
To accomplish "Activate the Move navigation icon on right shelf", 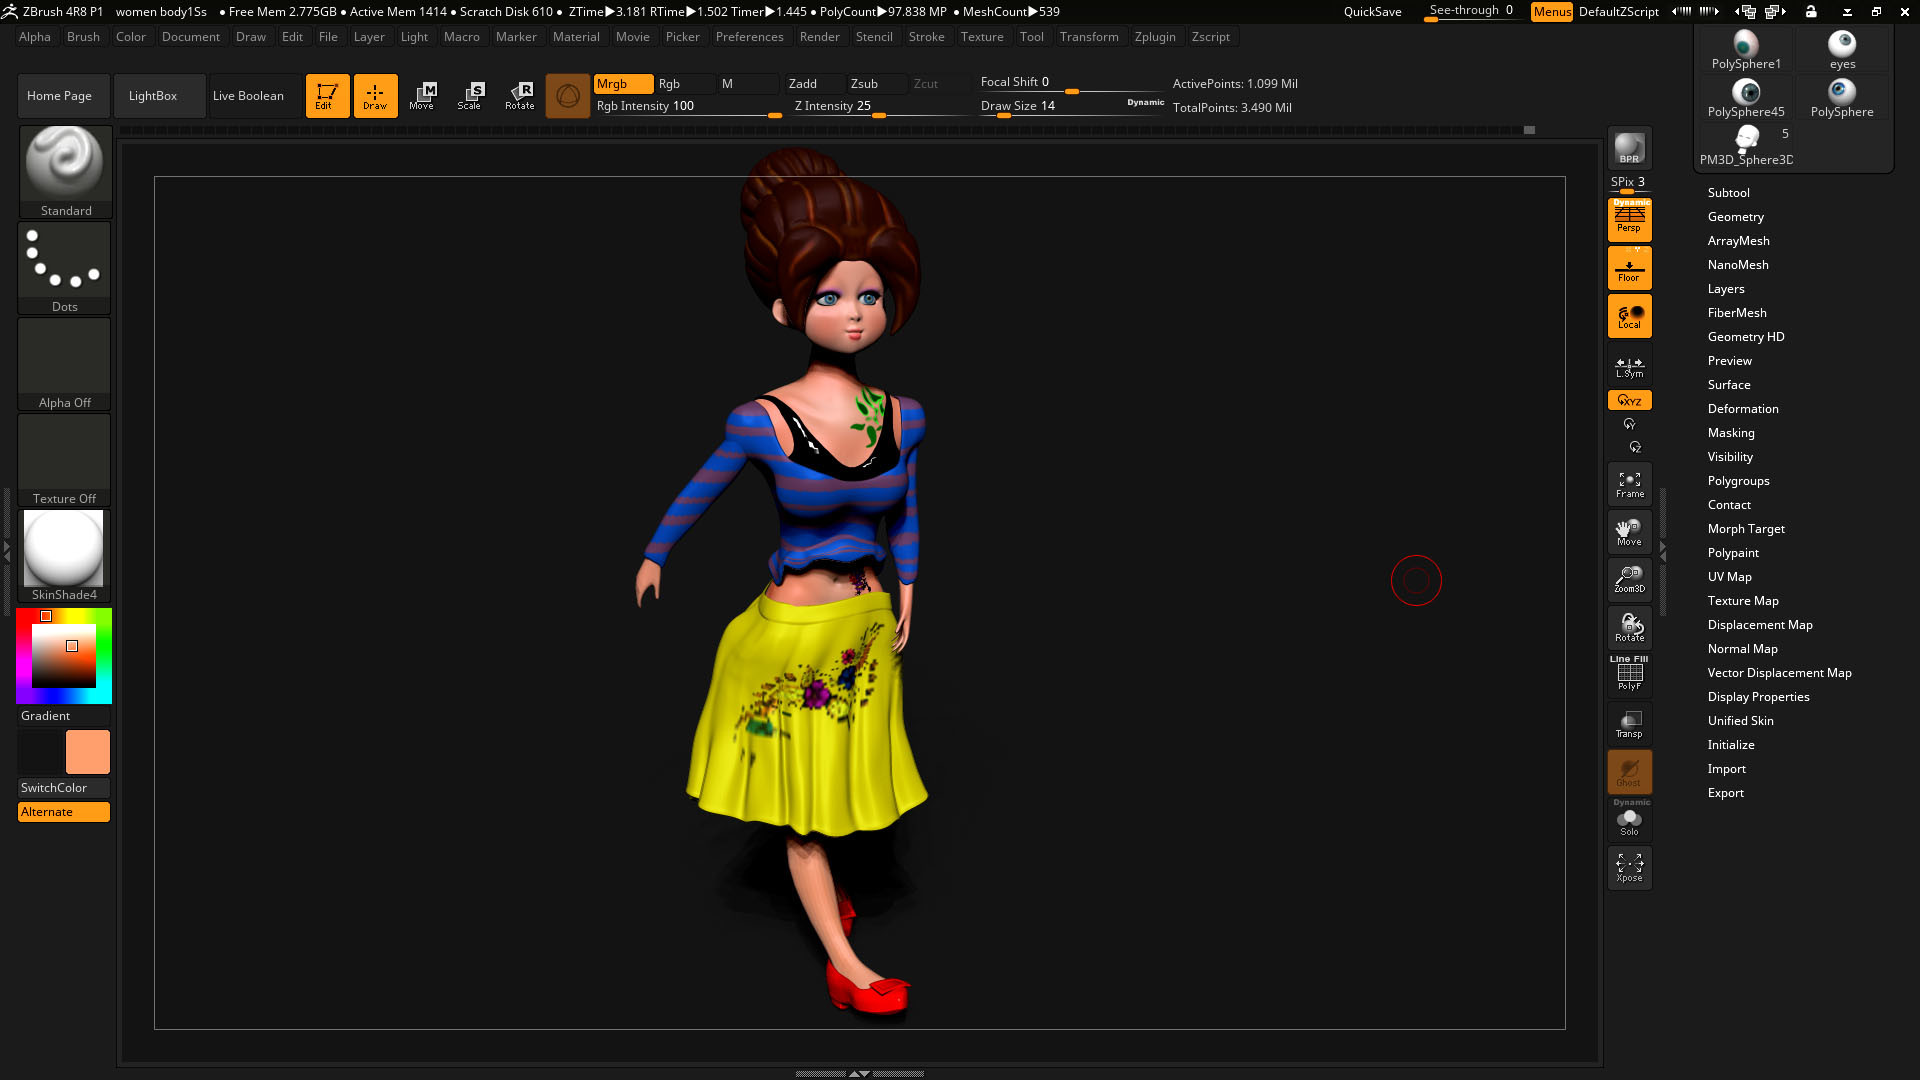I will (1629, 532).
